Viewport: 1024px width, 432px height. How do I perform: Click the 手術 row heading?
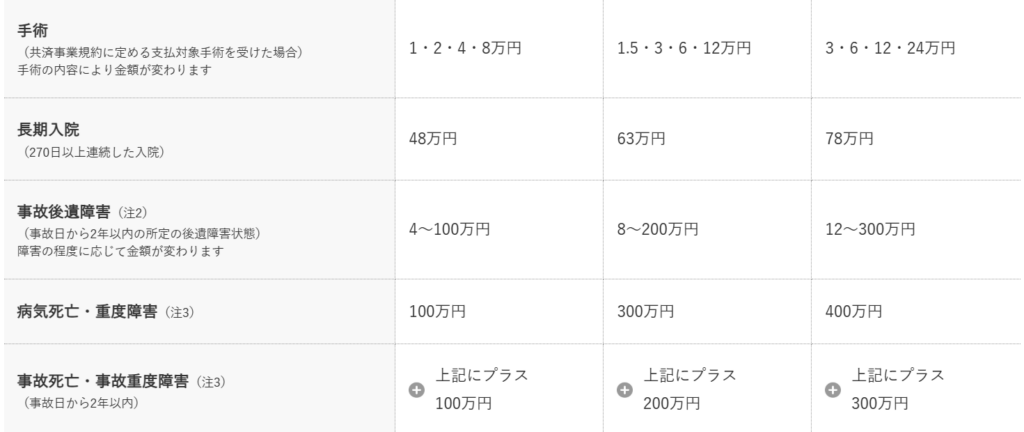[32, 32]
